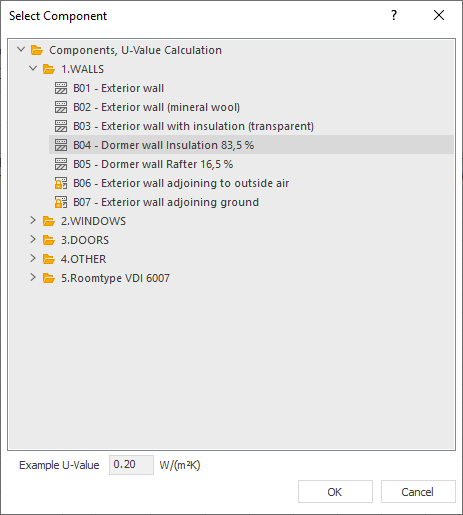This screenshot has width=463, height=515.
Task: Expand the 2.WINDOWS folder
Action: (33, 221)
